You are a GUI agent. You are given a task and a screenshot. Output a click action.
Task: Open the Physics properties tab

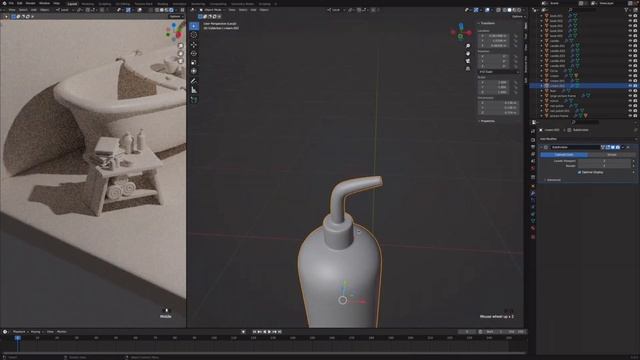point(533,207)
